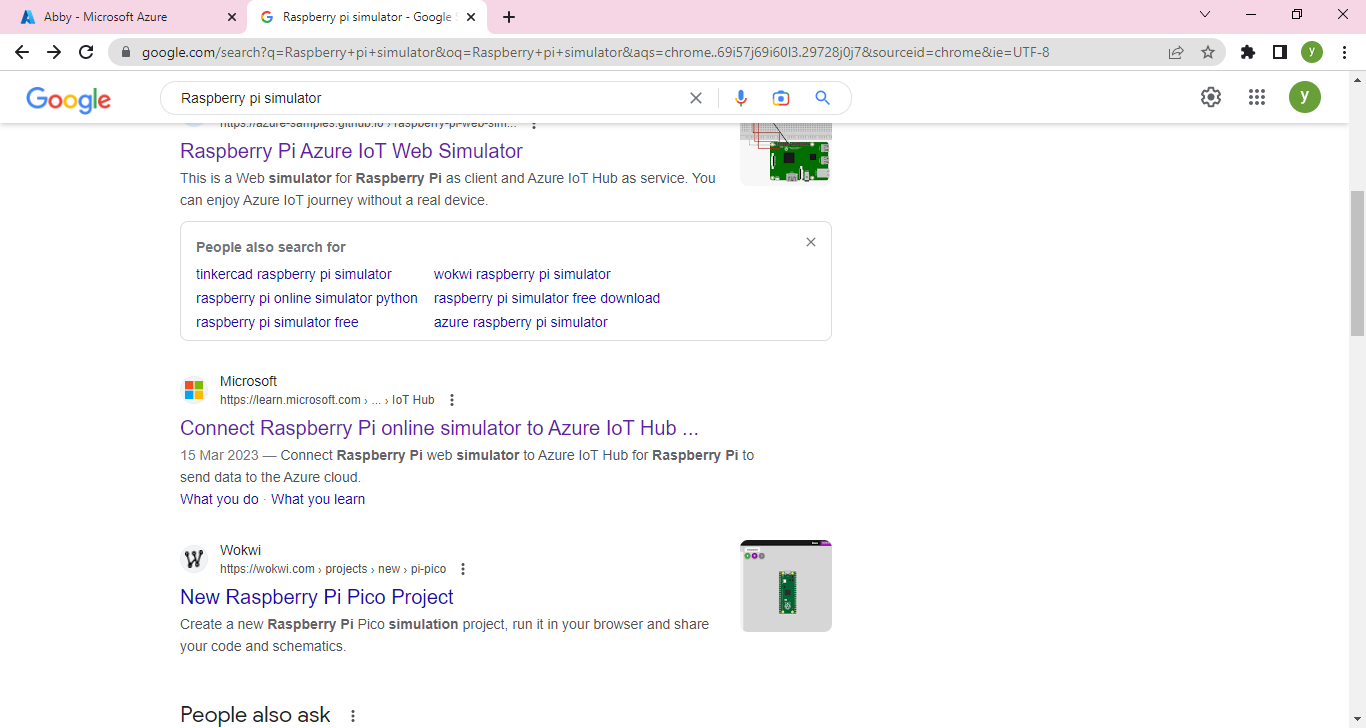Open Raspberry Pi Azure IoT Web Simulator result
The height and width of the screenshot is (728, 1366).
[x=351, y=151]
